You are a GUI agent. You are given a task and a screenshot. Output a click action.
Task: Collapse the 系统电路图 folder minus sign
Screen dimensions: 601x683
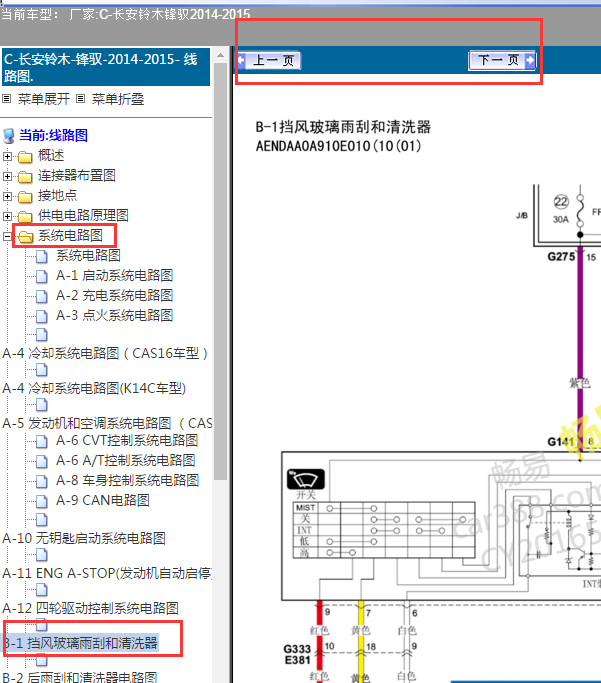[x=7, y=236]
